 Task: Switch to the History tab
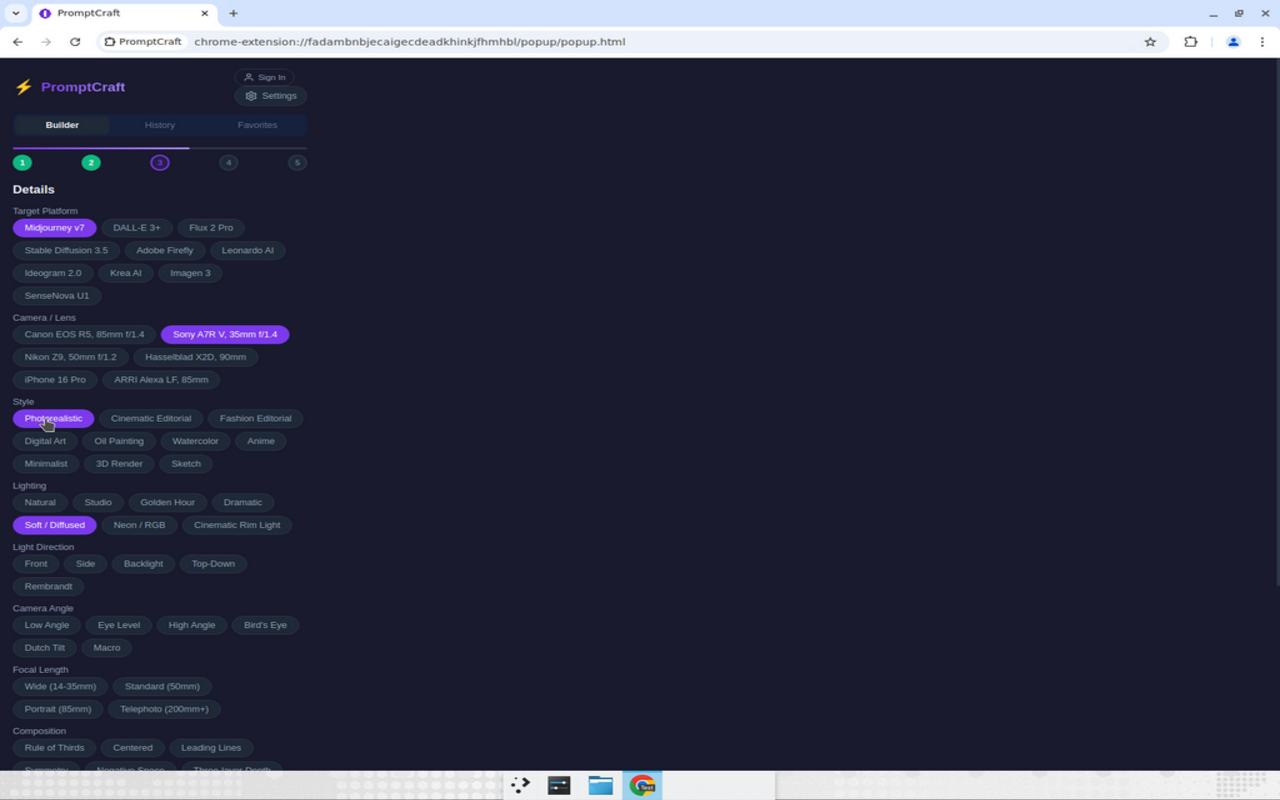click(x=160, y=125)
